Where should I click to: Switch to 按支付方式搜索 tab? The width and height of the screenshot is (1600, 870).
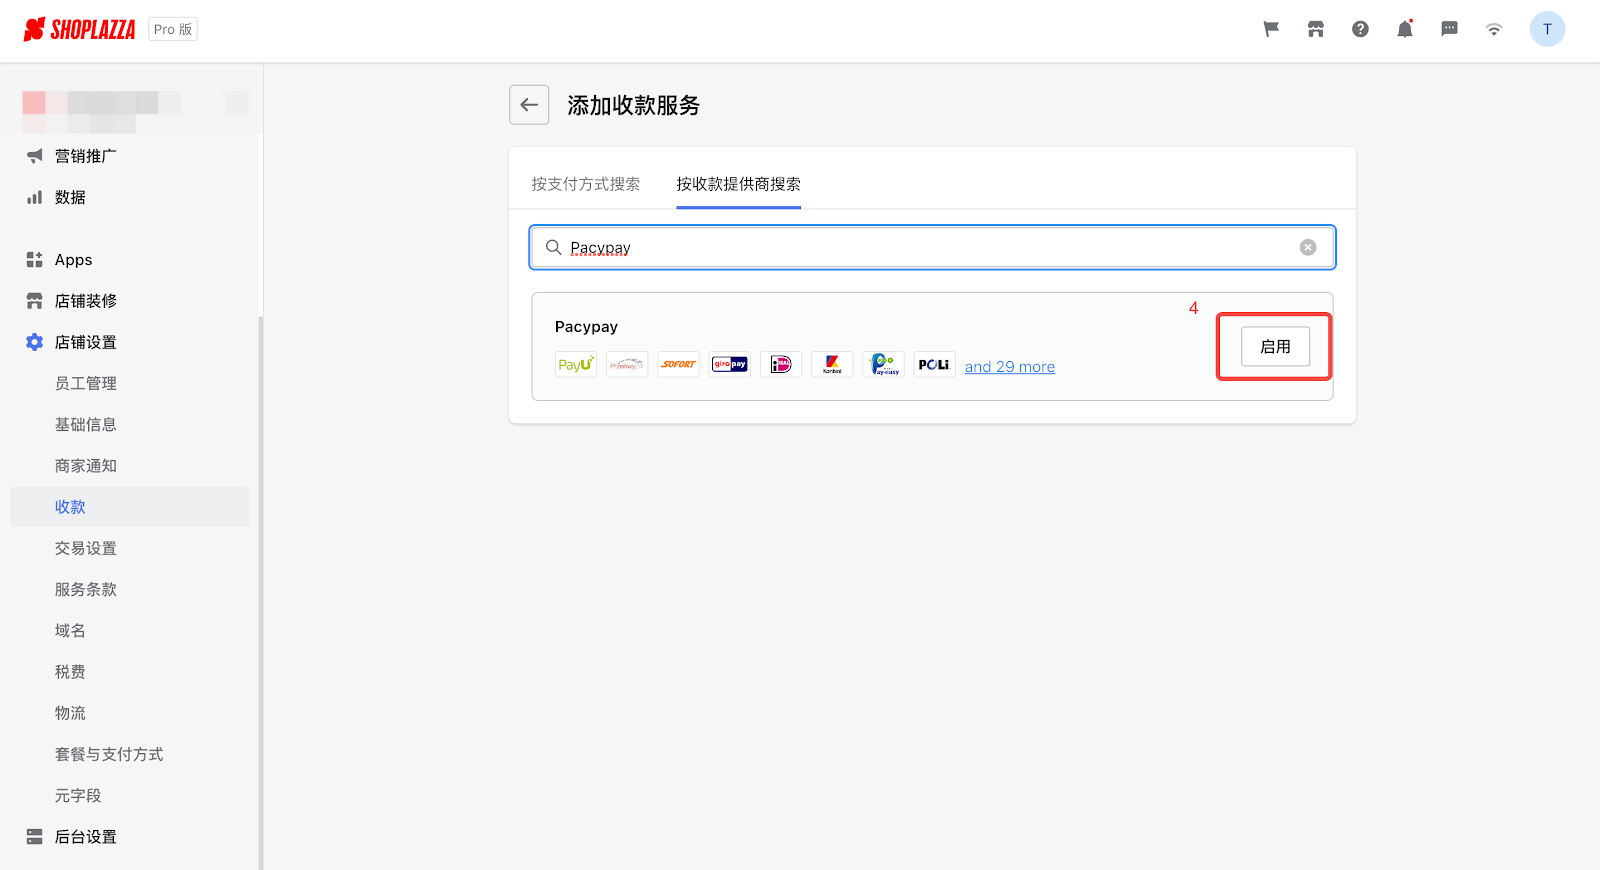[586, 184]
